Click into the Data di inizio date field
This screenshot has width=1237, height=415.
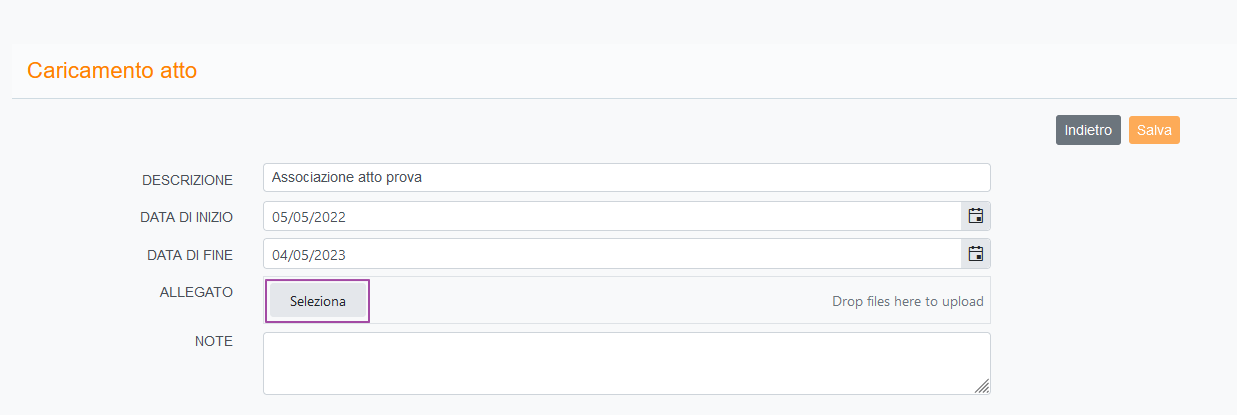tap(612, 216)
